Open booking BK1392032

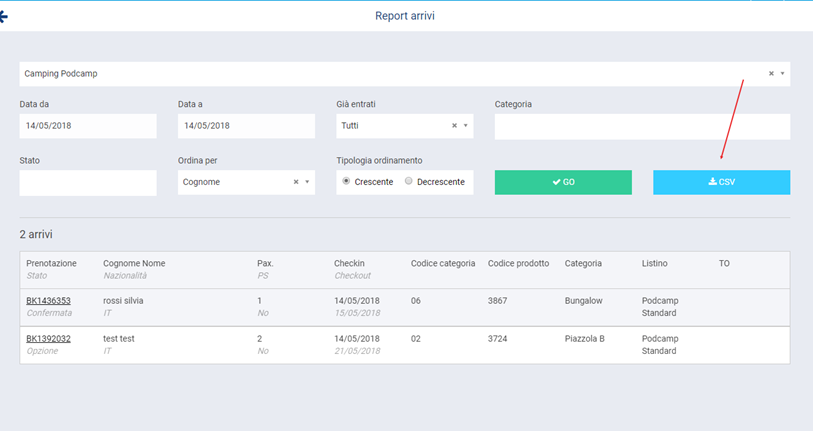coord(48,339)
